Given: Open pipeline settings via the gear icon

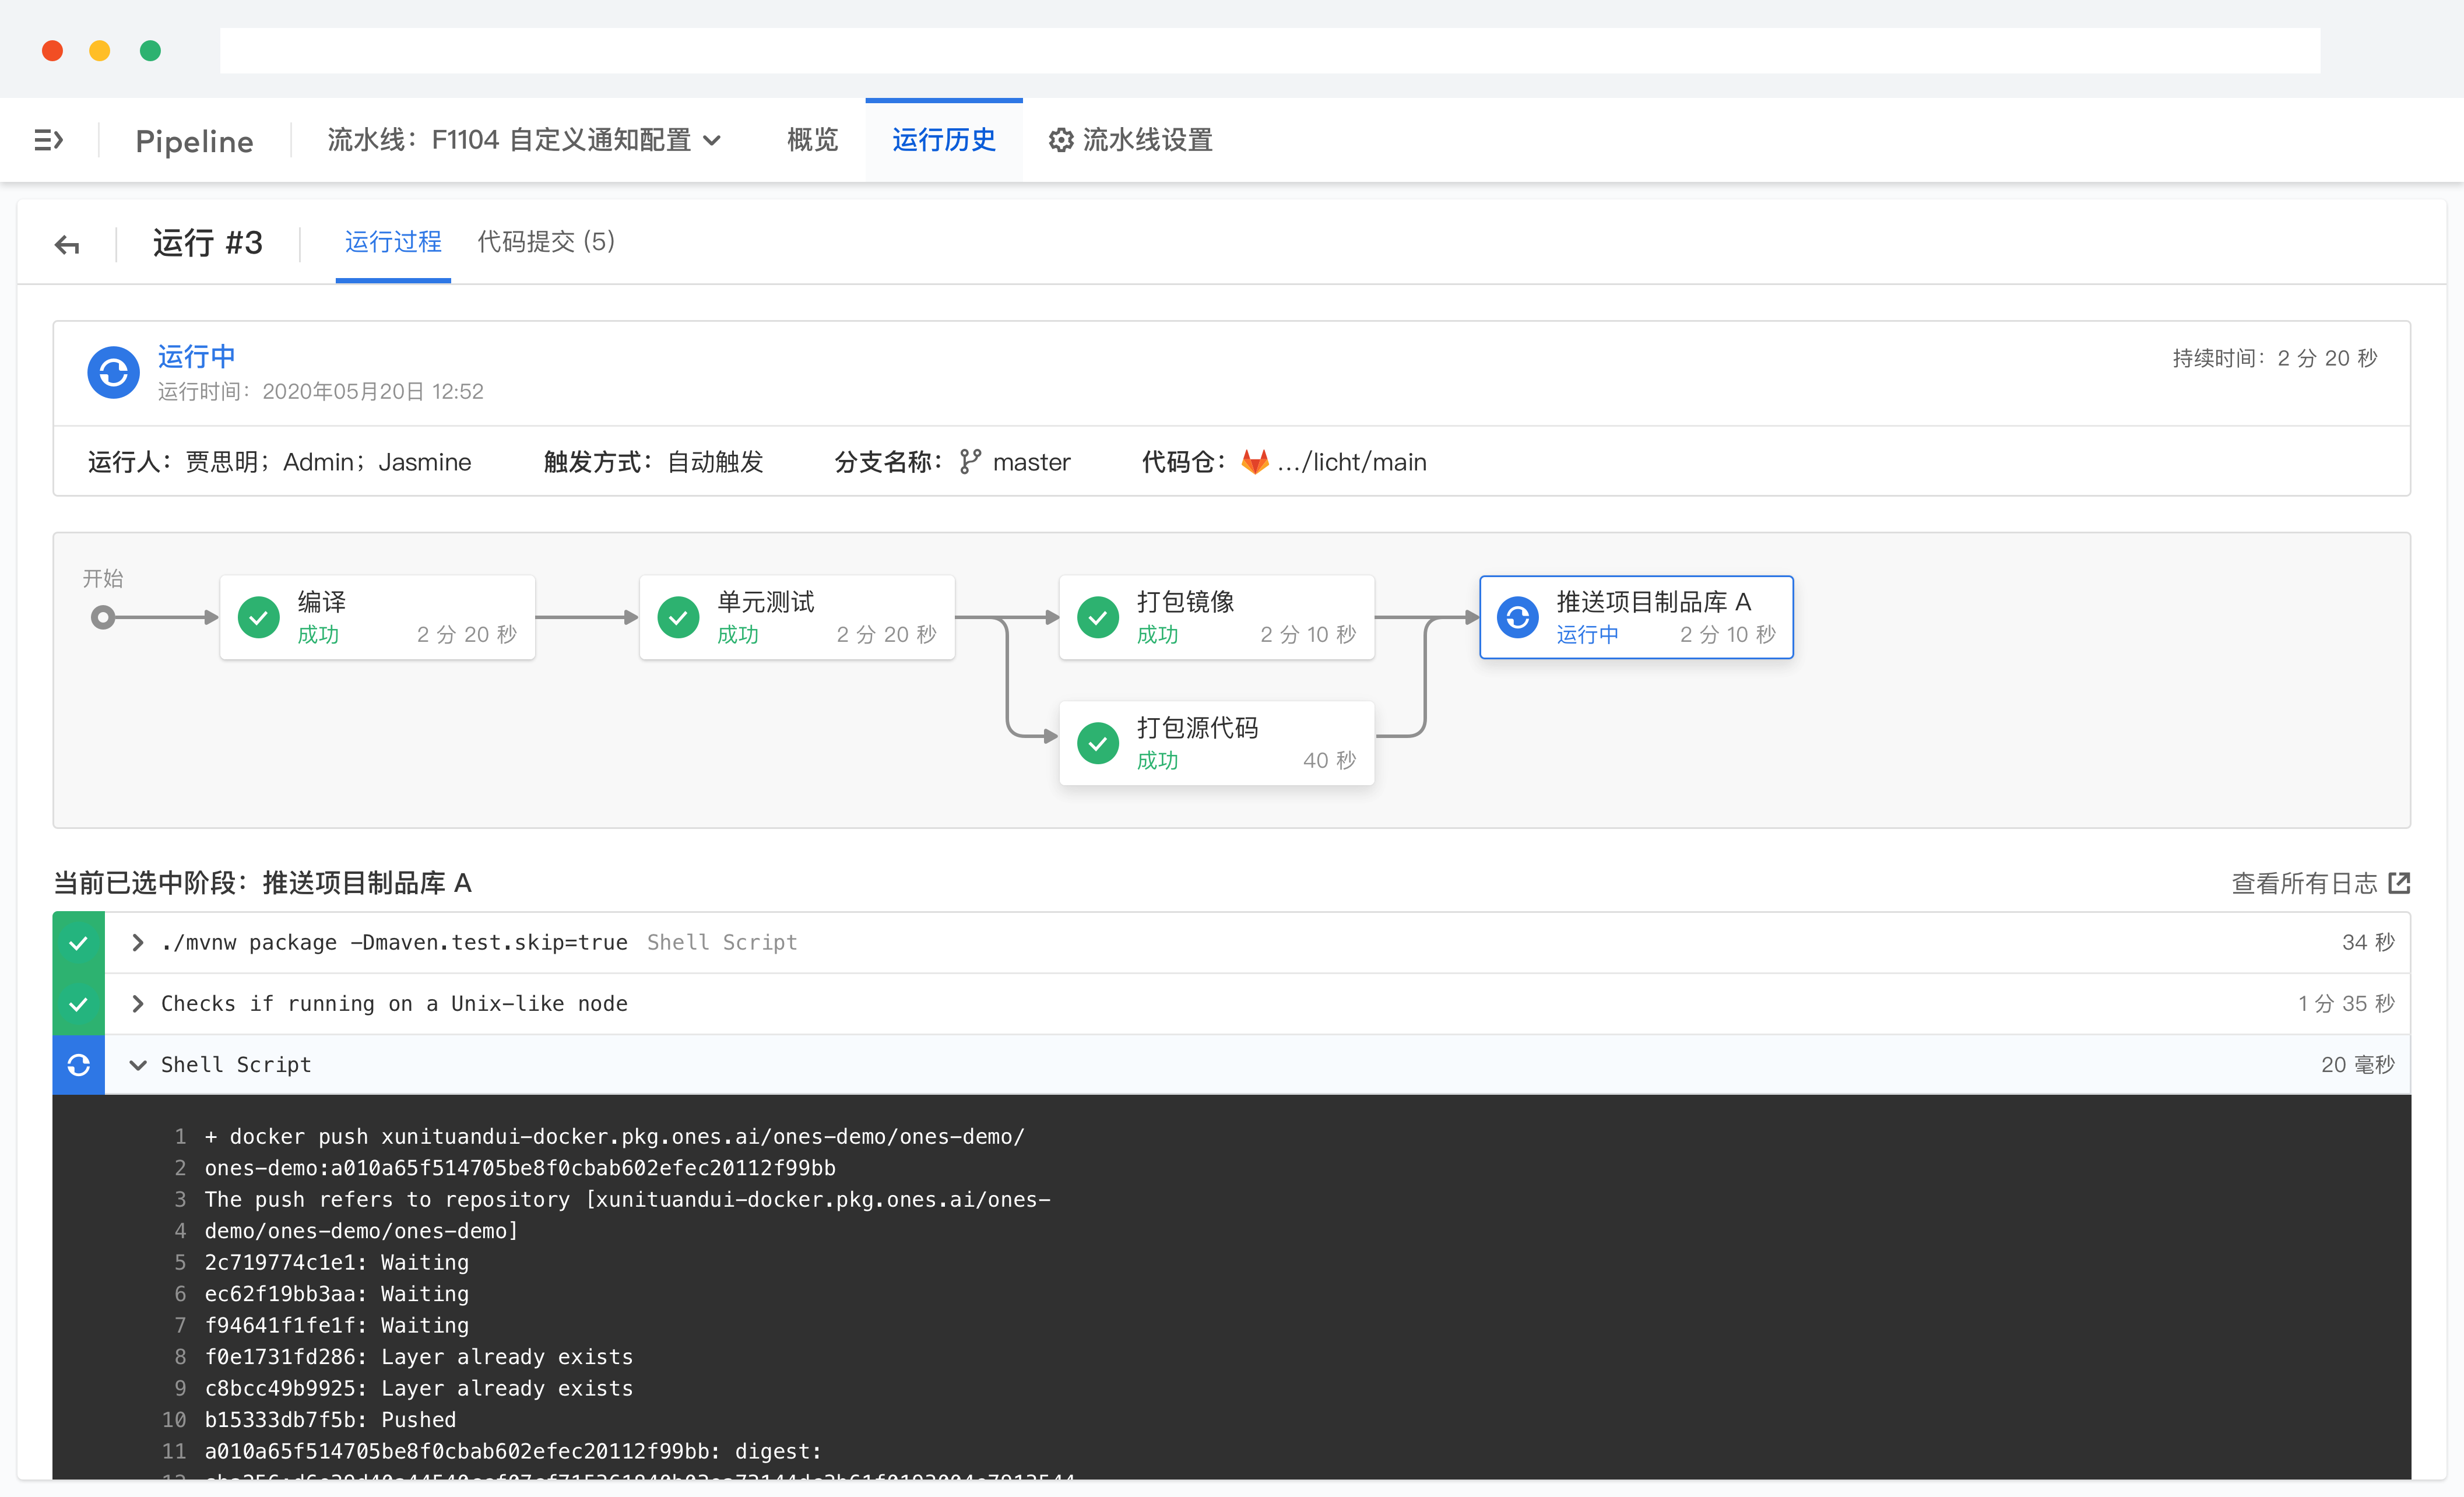Looking at the screenshot, I should 1061,140.
